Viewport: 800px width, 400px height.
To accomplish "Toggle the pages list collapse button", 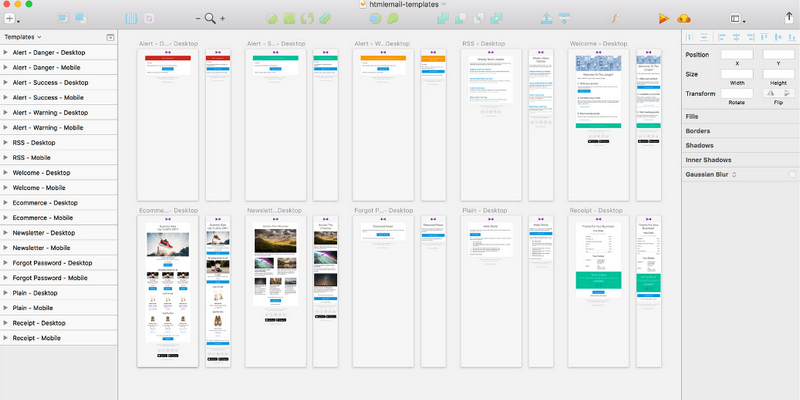I will click(110, 37).
